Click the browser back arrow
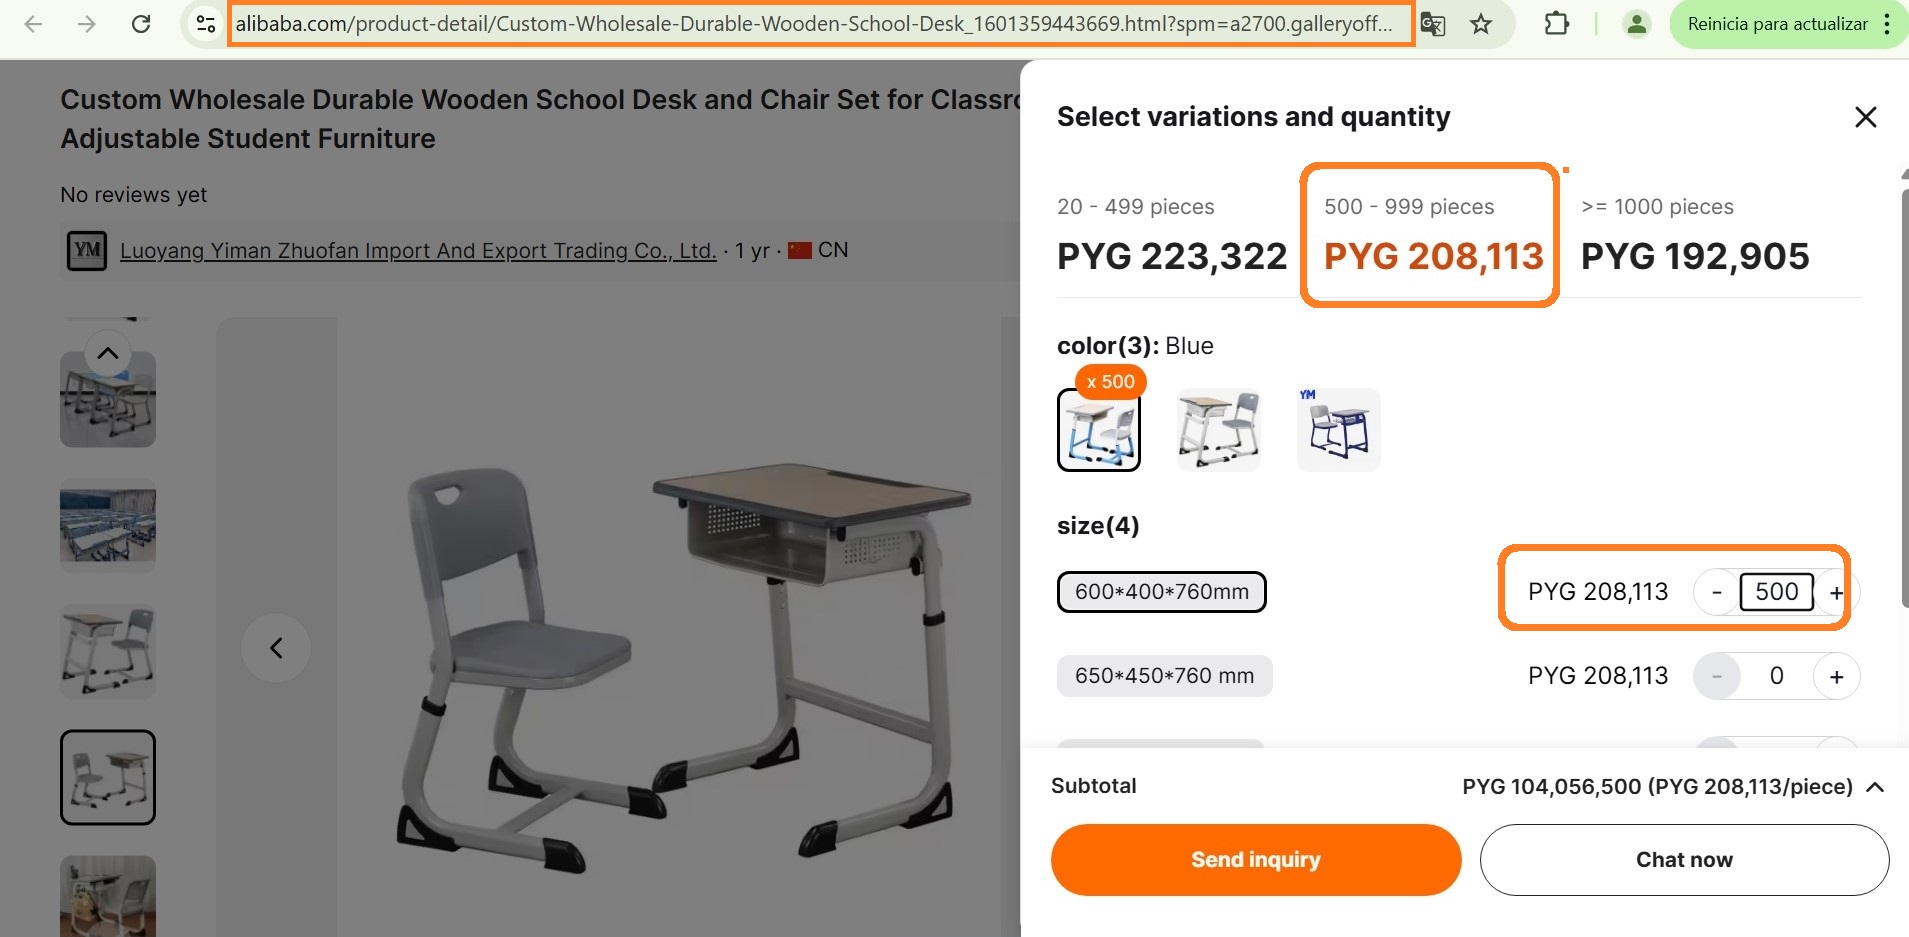The image size is (1909, 937). [x=33, y=24]
